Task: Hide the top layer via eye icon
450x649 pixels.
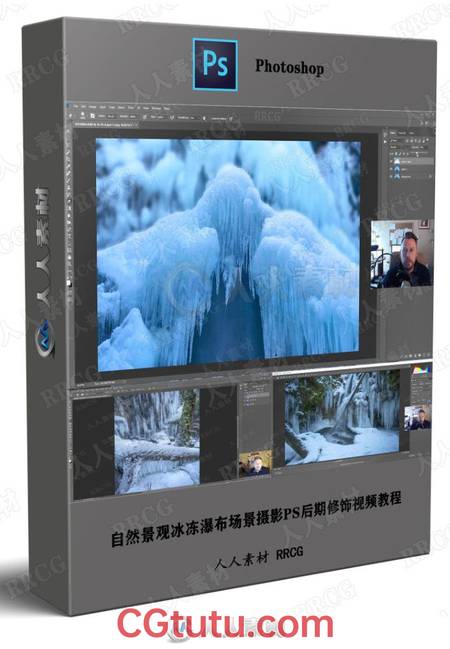Action: (391, 161)
